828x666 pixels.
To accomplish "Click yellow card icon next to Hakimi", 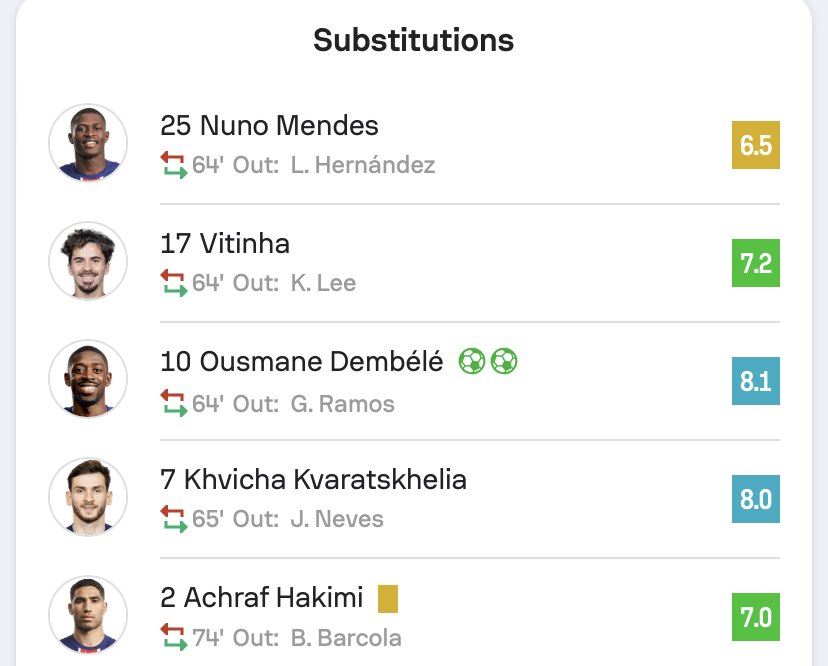I will tap(388, 599).
